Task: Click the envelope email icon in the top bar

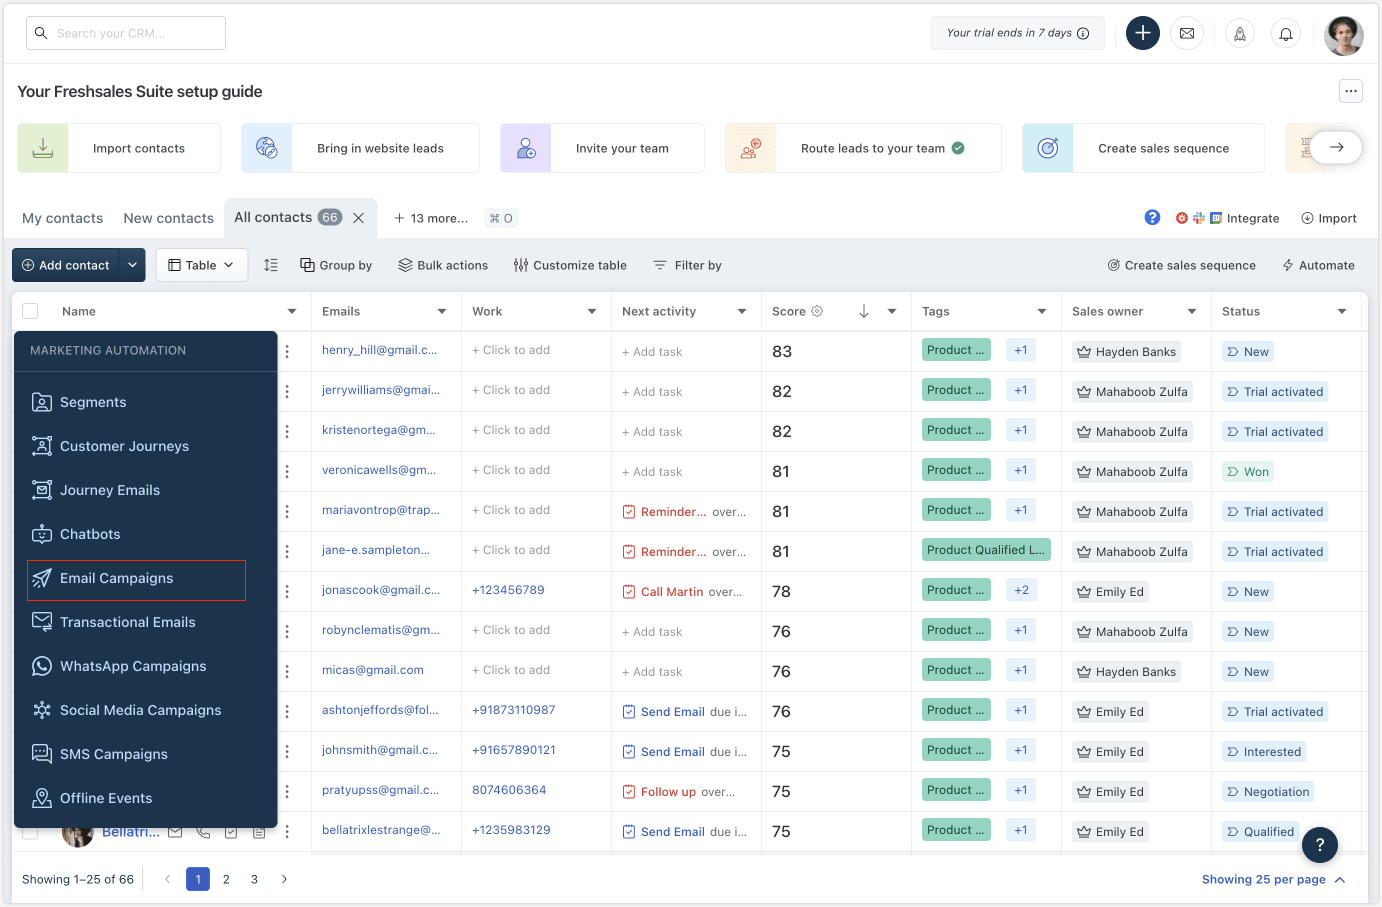Action: click(x=1187, y=33)
